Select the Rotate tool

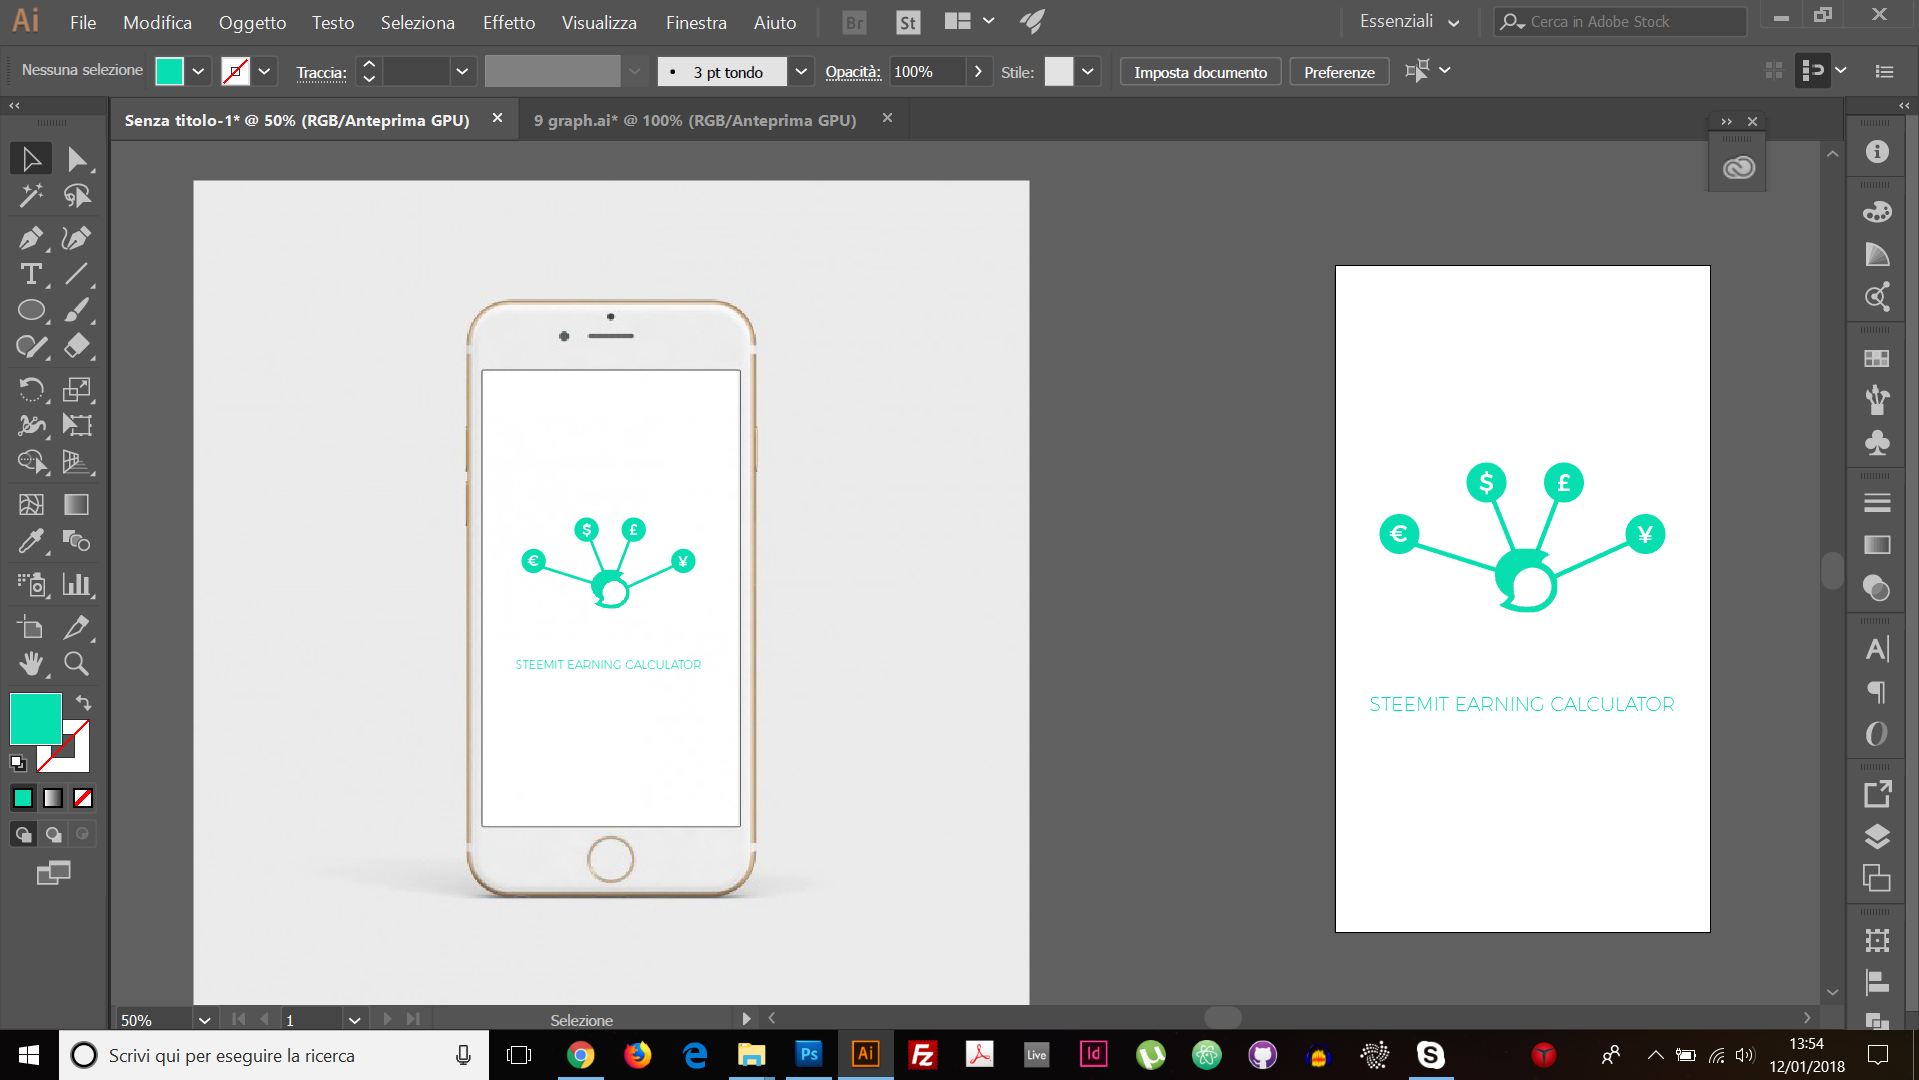pyautogui.click(x=31, y=389)
